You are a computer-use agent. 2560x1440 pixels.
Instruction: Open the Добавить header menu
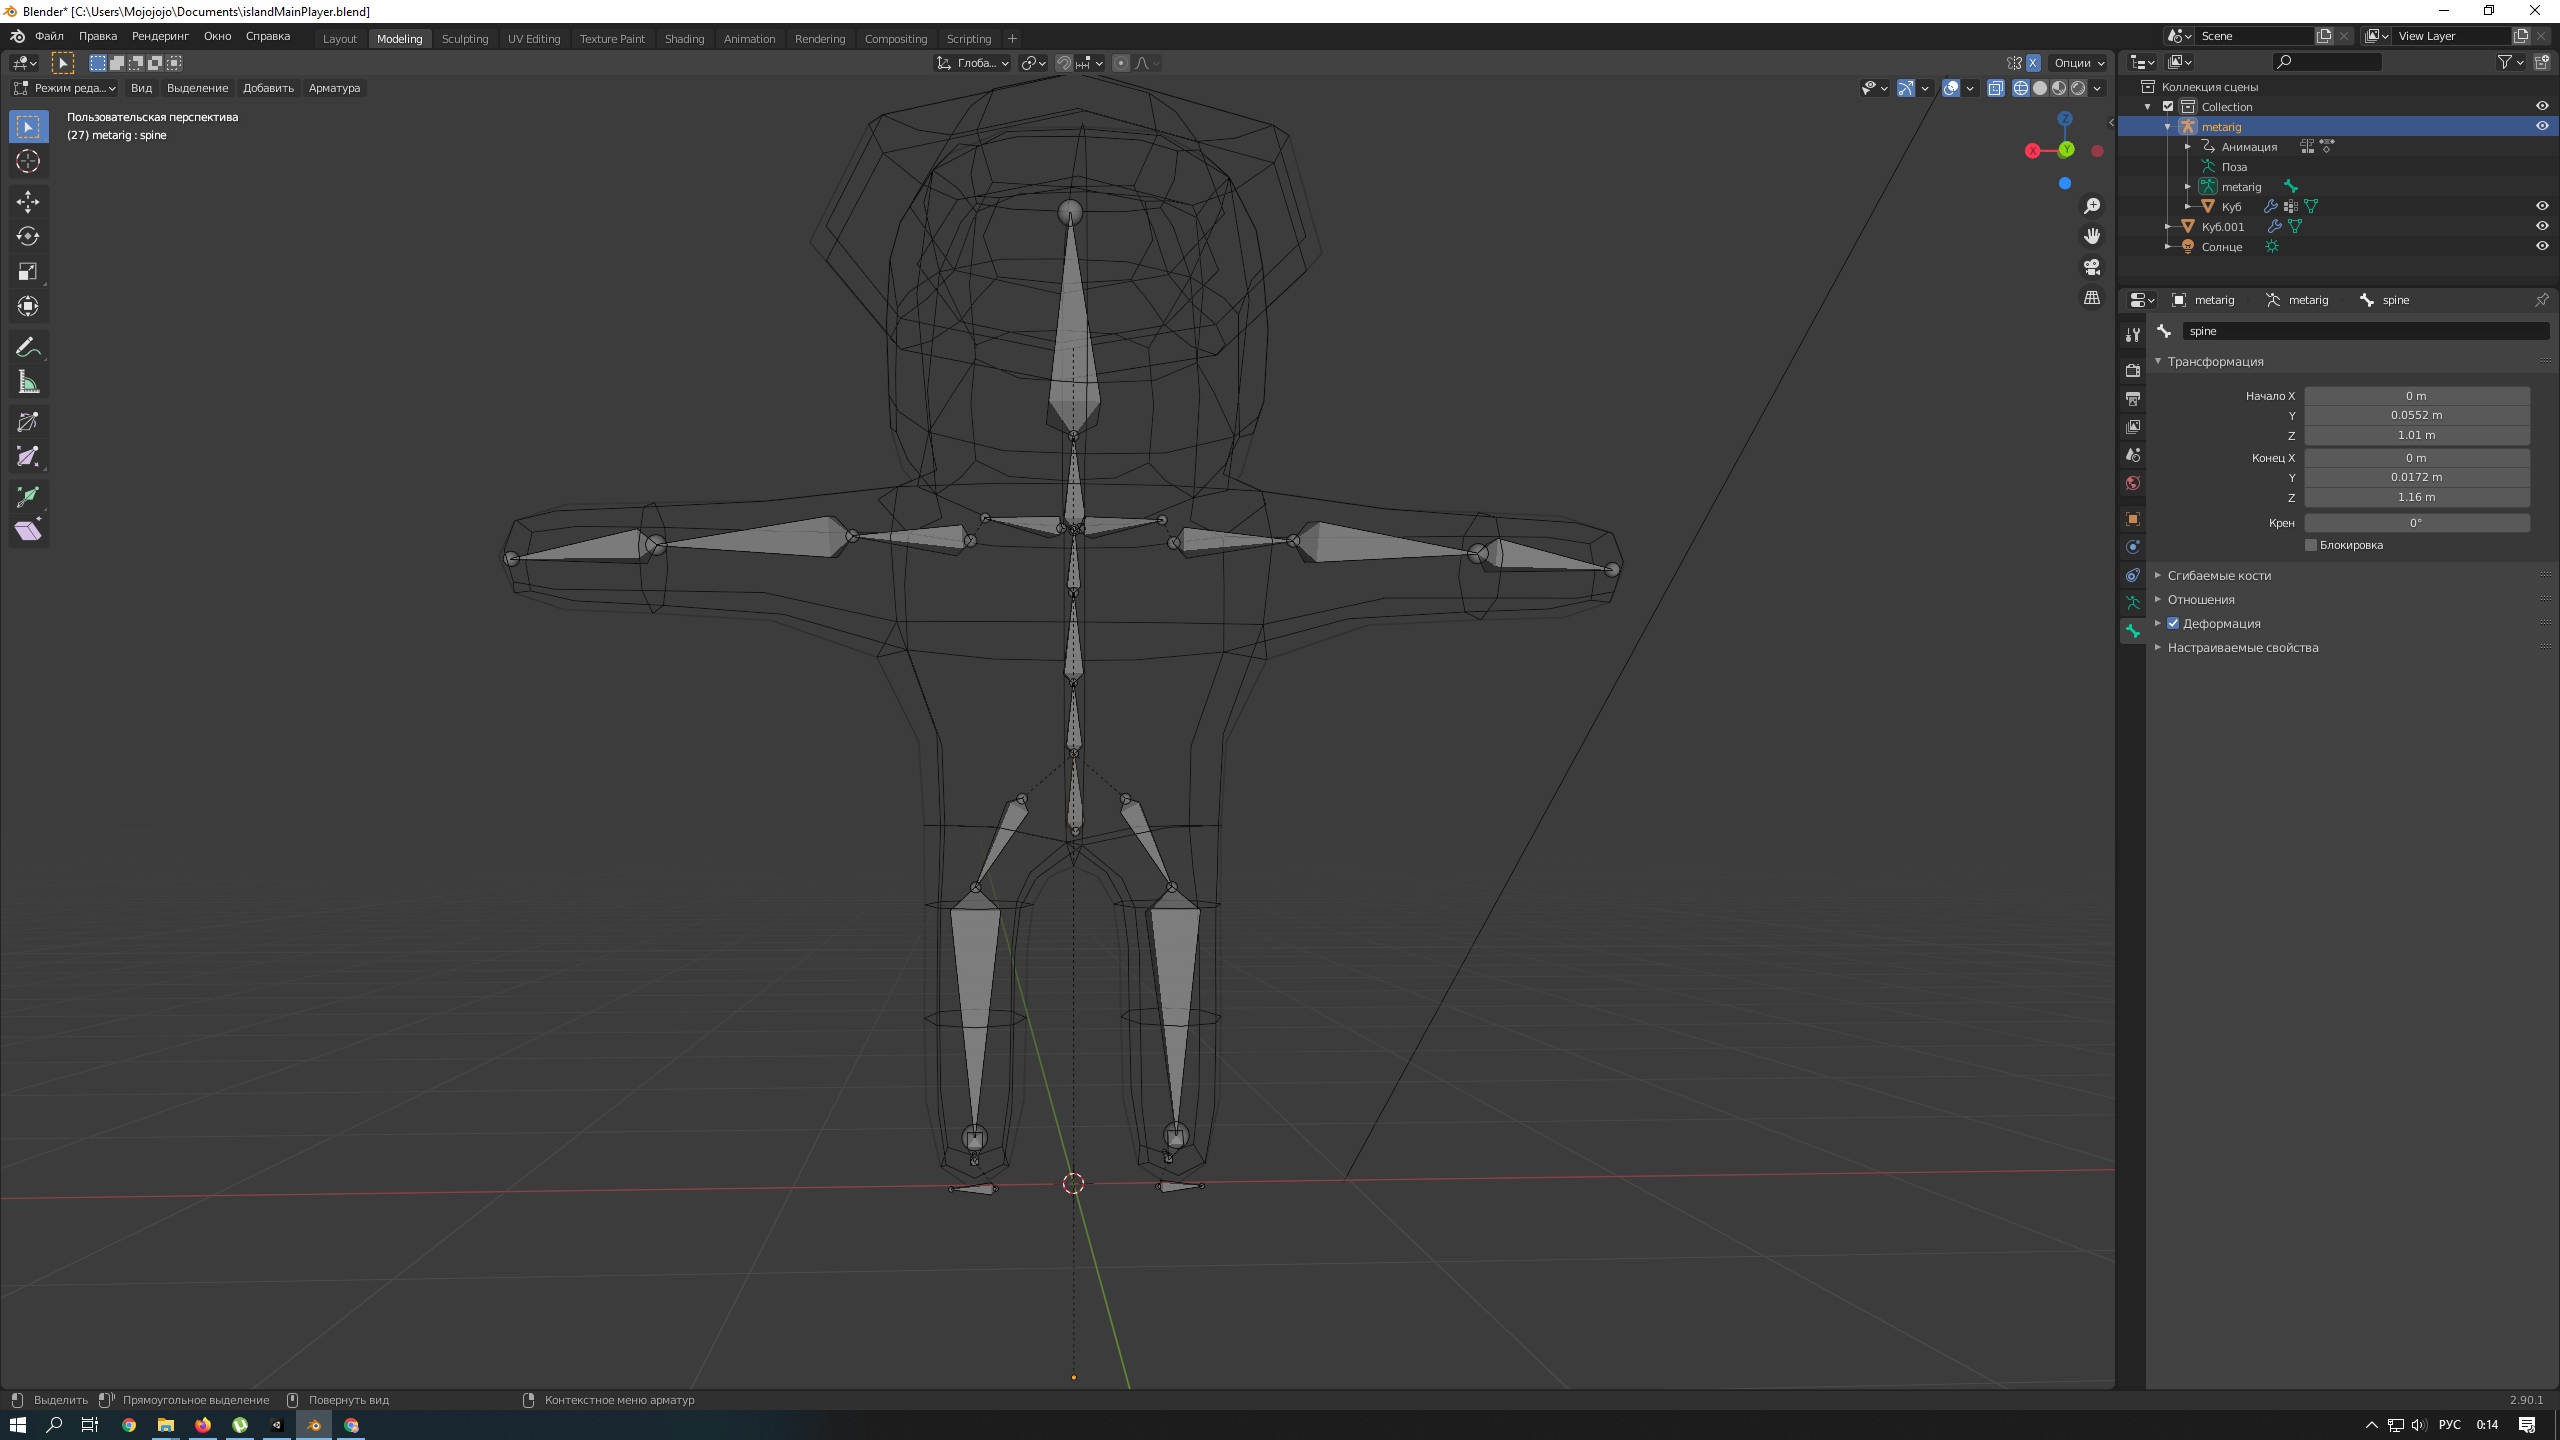click(268, 88)
